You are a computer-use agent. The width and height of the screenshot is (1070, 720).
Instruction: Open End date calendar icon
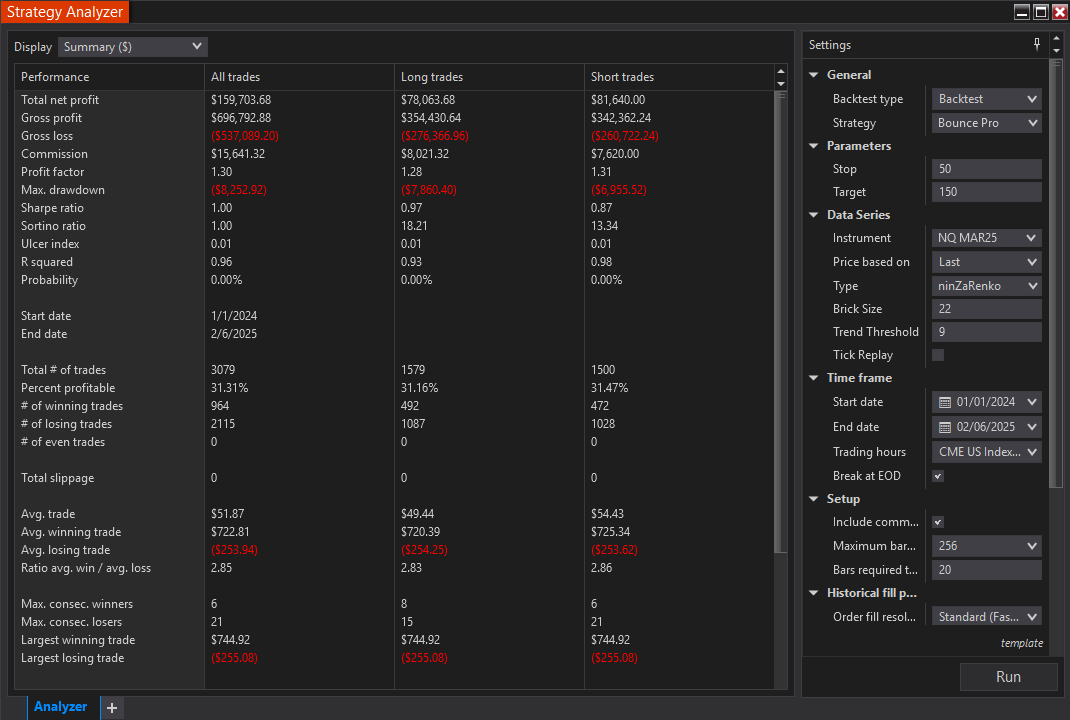tap(944, 427)
